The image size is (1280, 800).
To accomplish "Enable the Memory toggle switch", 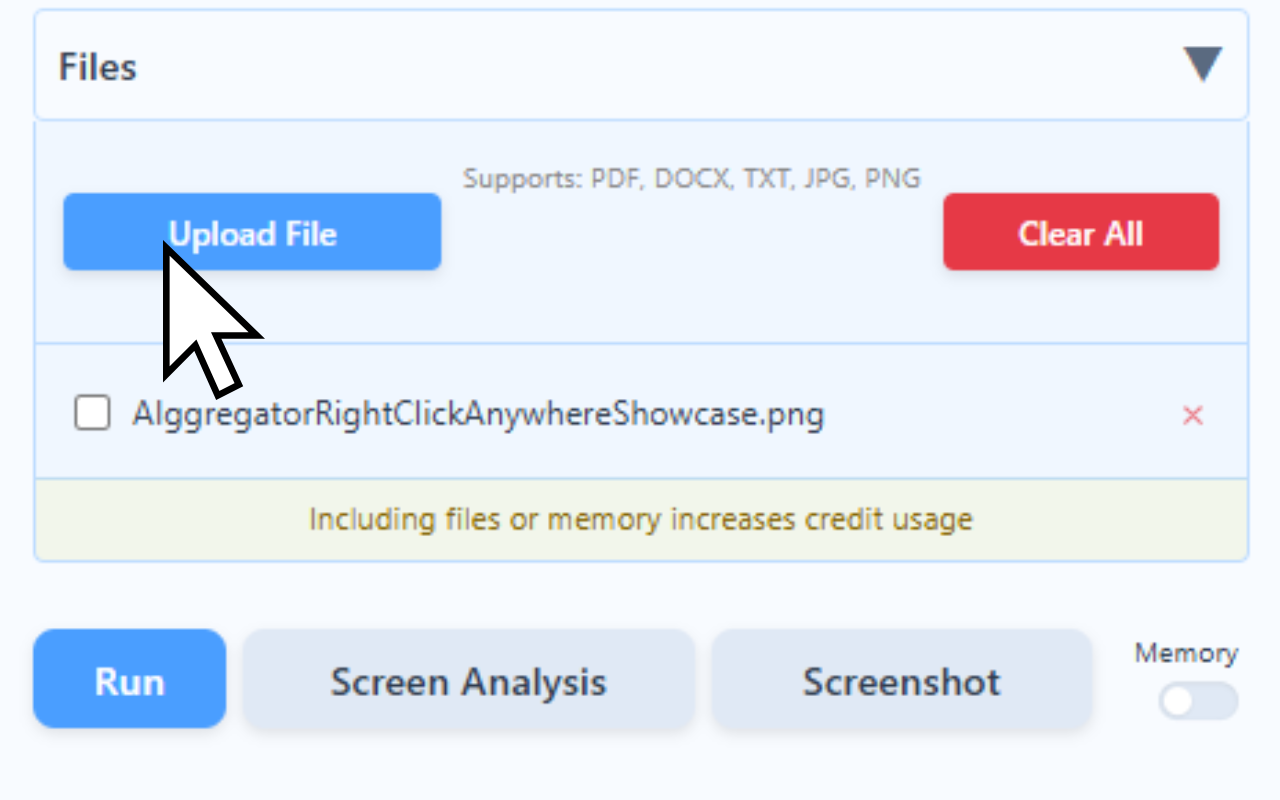I will pyautogui.click(x=1198, y=701).
